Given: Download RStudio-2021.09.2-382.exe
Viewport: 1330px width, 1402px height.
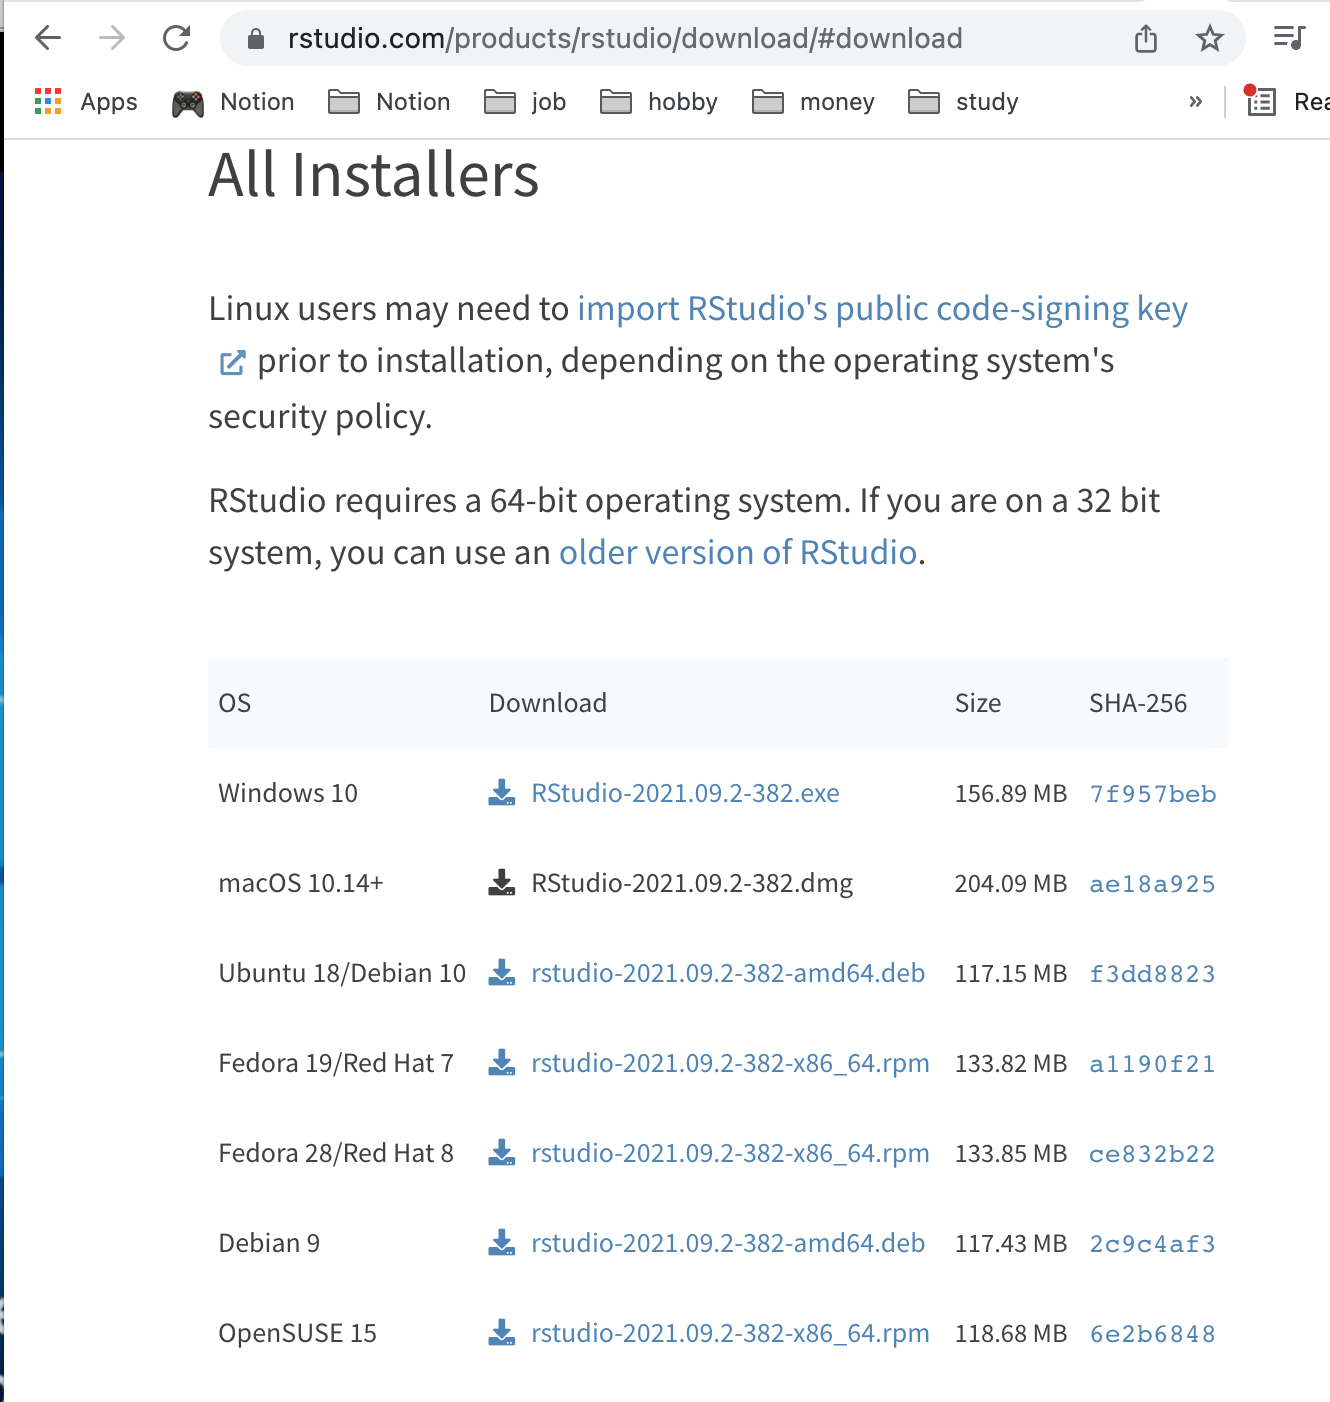Looking at the screenshot, I should coord(685,793).
